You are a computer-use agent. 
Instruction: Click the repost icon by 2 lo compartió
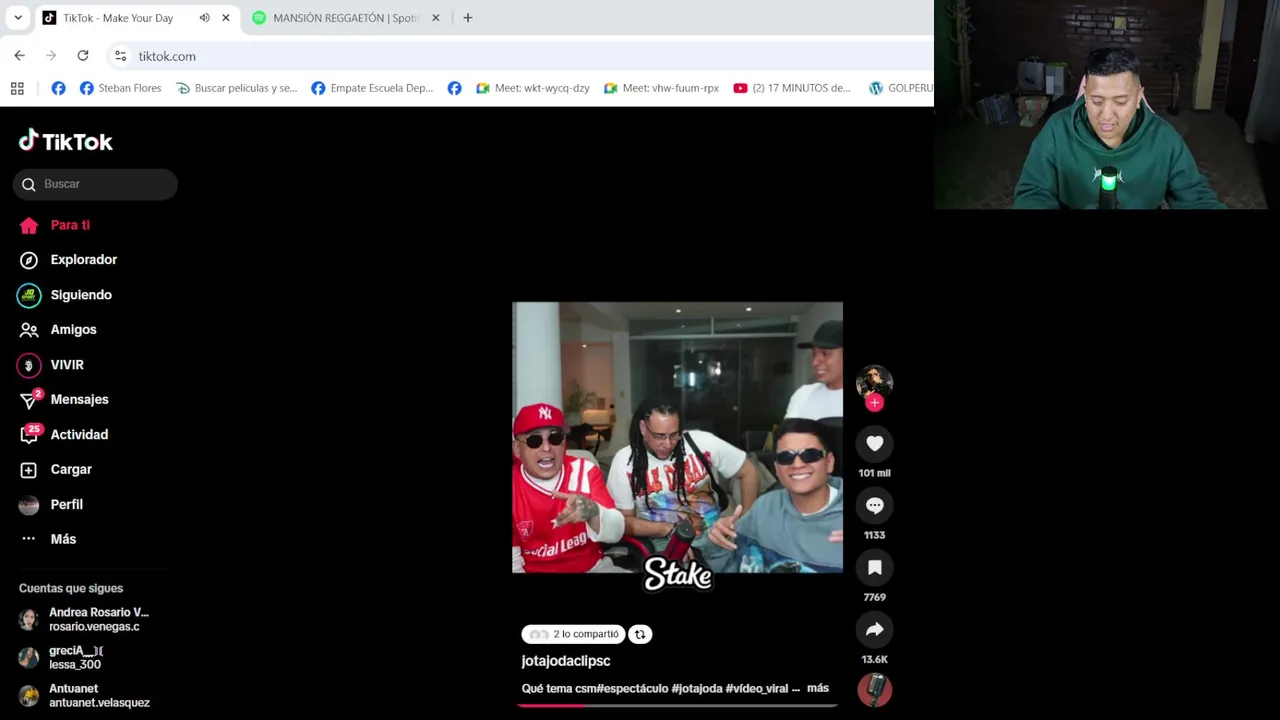640,634
